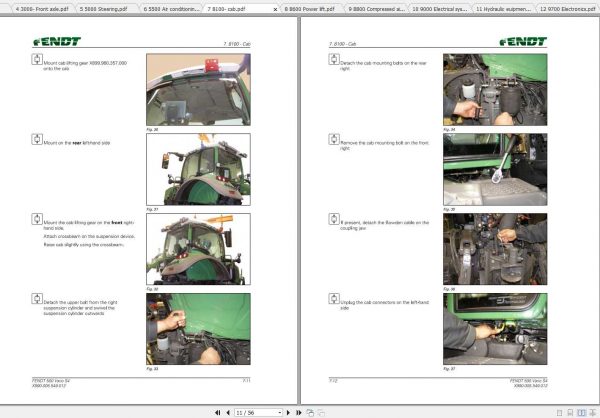This screenshot has width=600, height=418.
Task: Click the cab connectors left-hand side photo
Action: [495, 329]
